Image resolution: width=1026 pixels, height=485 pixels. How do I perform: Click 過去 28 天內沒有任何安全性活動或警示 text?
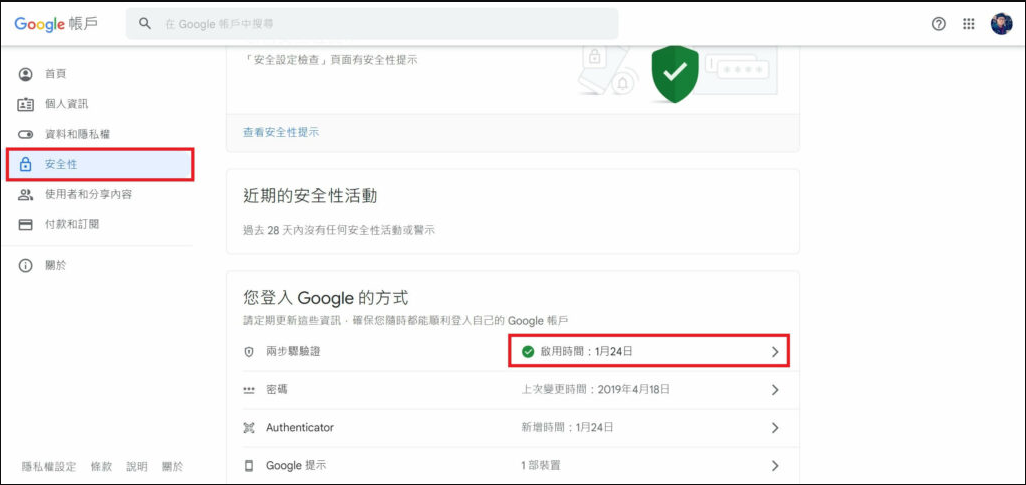tap(339, 230)
